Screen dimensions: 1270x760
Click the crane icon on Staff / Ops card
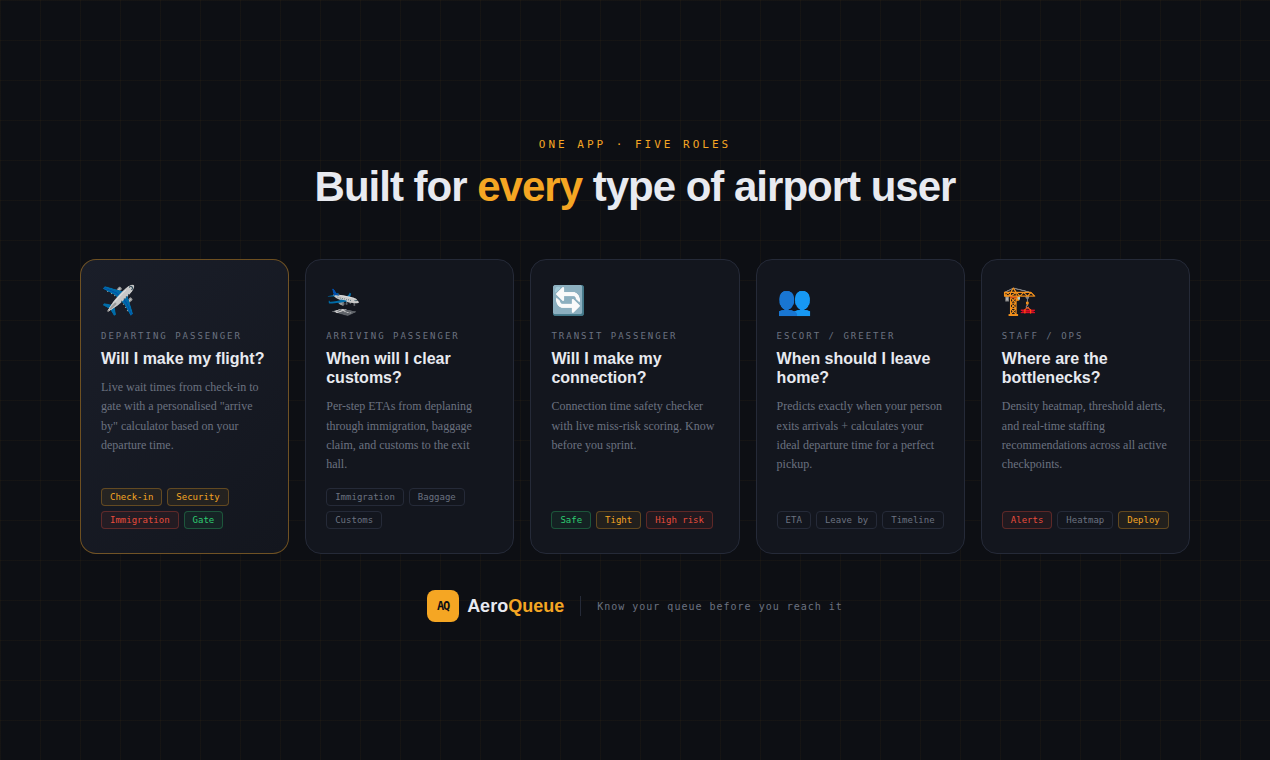coord(1019,300)
